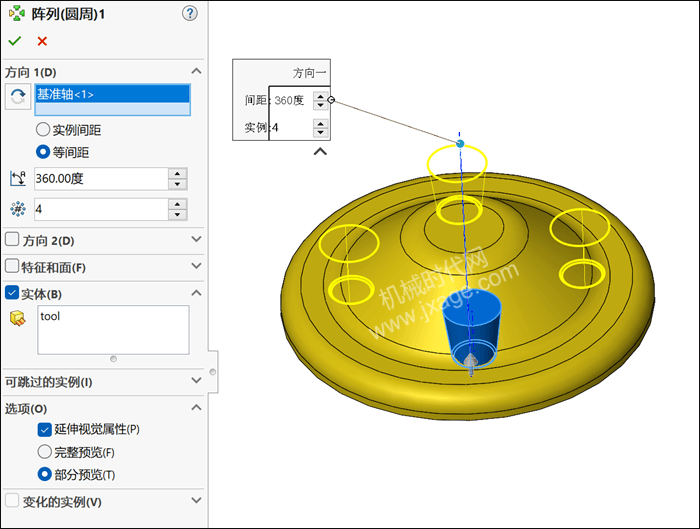Click the 方向一 callout header
Screen dimensions: 700x529
[x=309, y=73]
